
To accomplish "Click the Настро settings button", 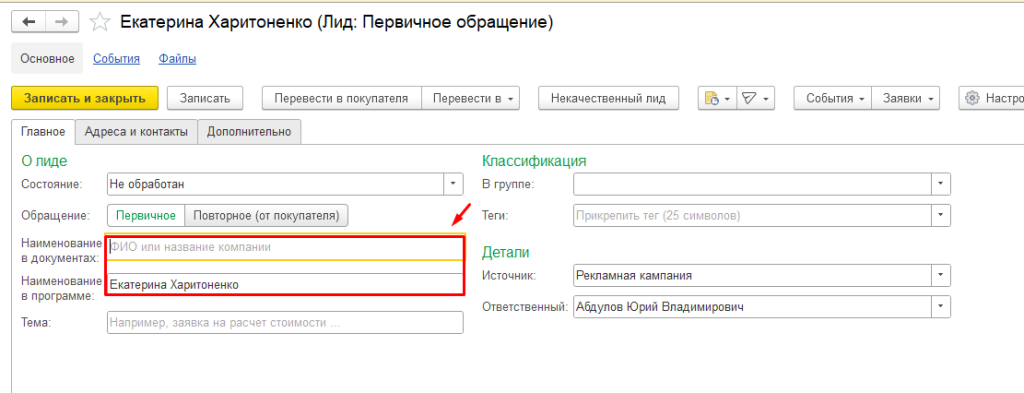I will click(991, 99).
